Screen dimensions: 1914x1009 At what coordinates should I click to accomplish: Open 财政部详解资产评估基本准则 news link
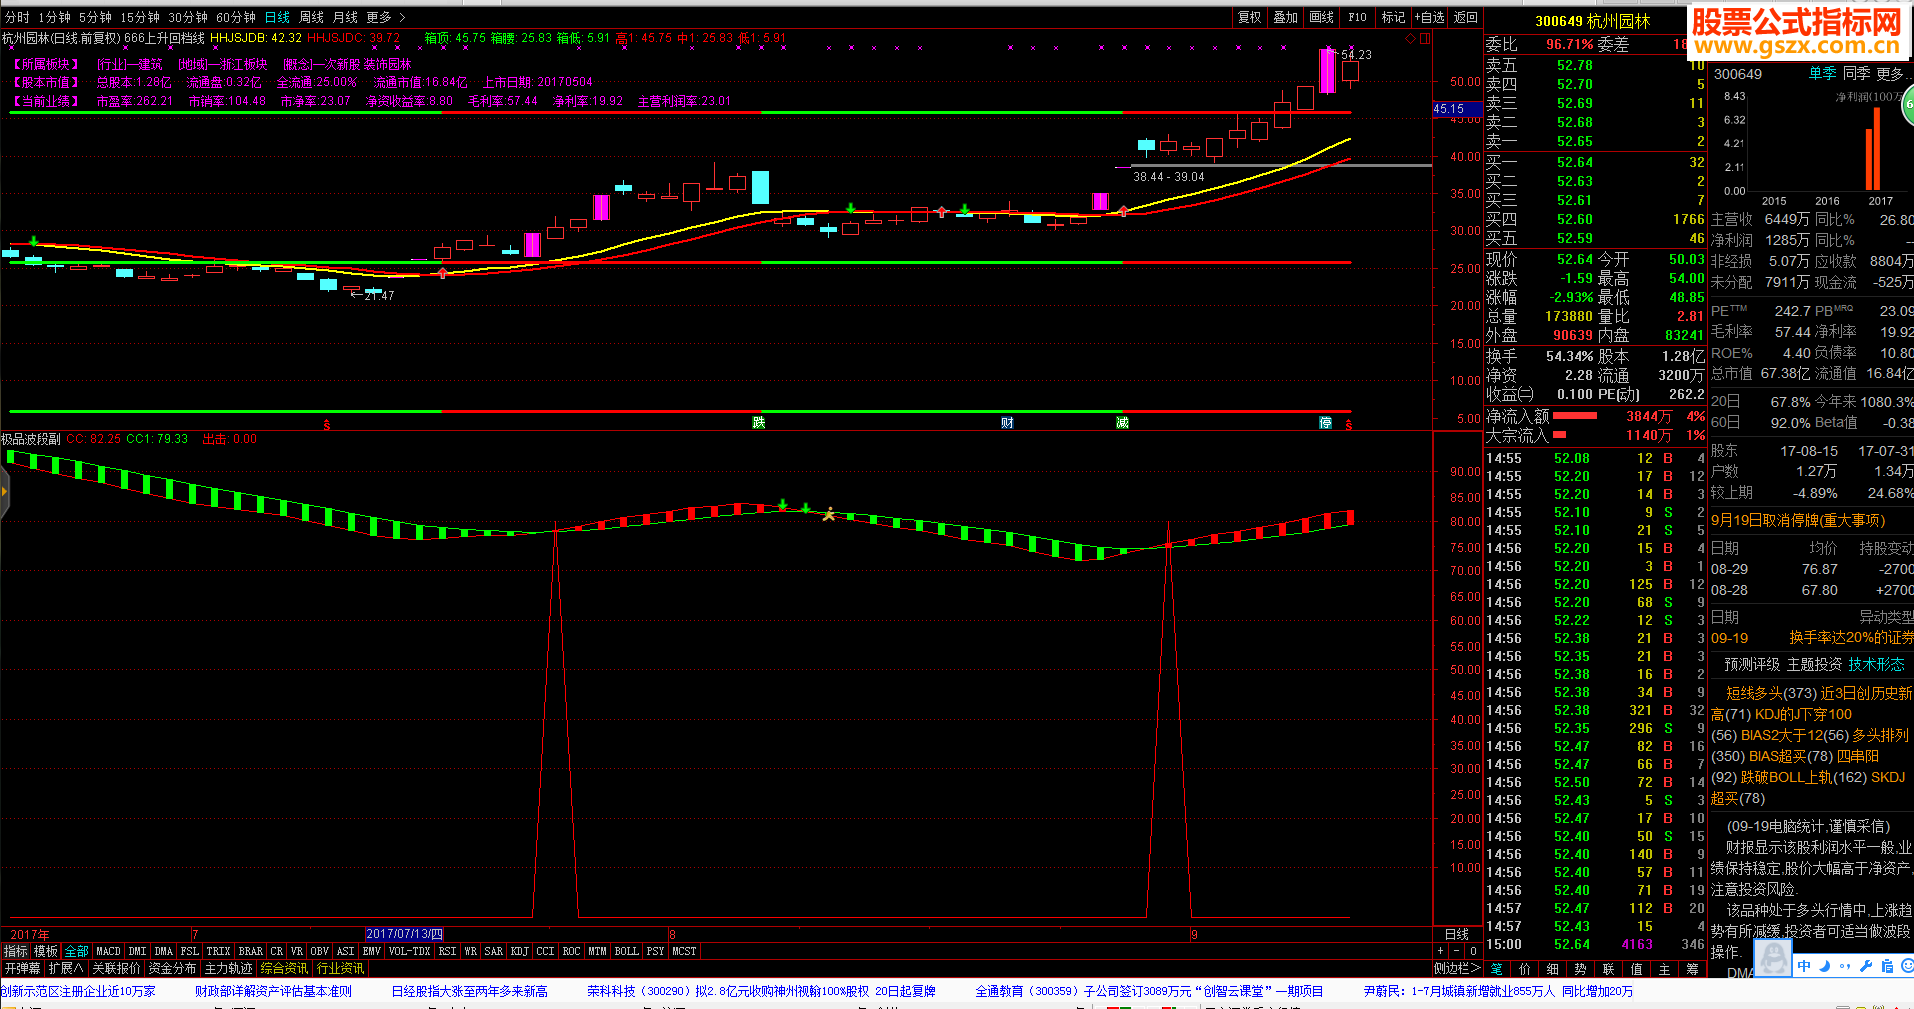tap(273, 991)
